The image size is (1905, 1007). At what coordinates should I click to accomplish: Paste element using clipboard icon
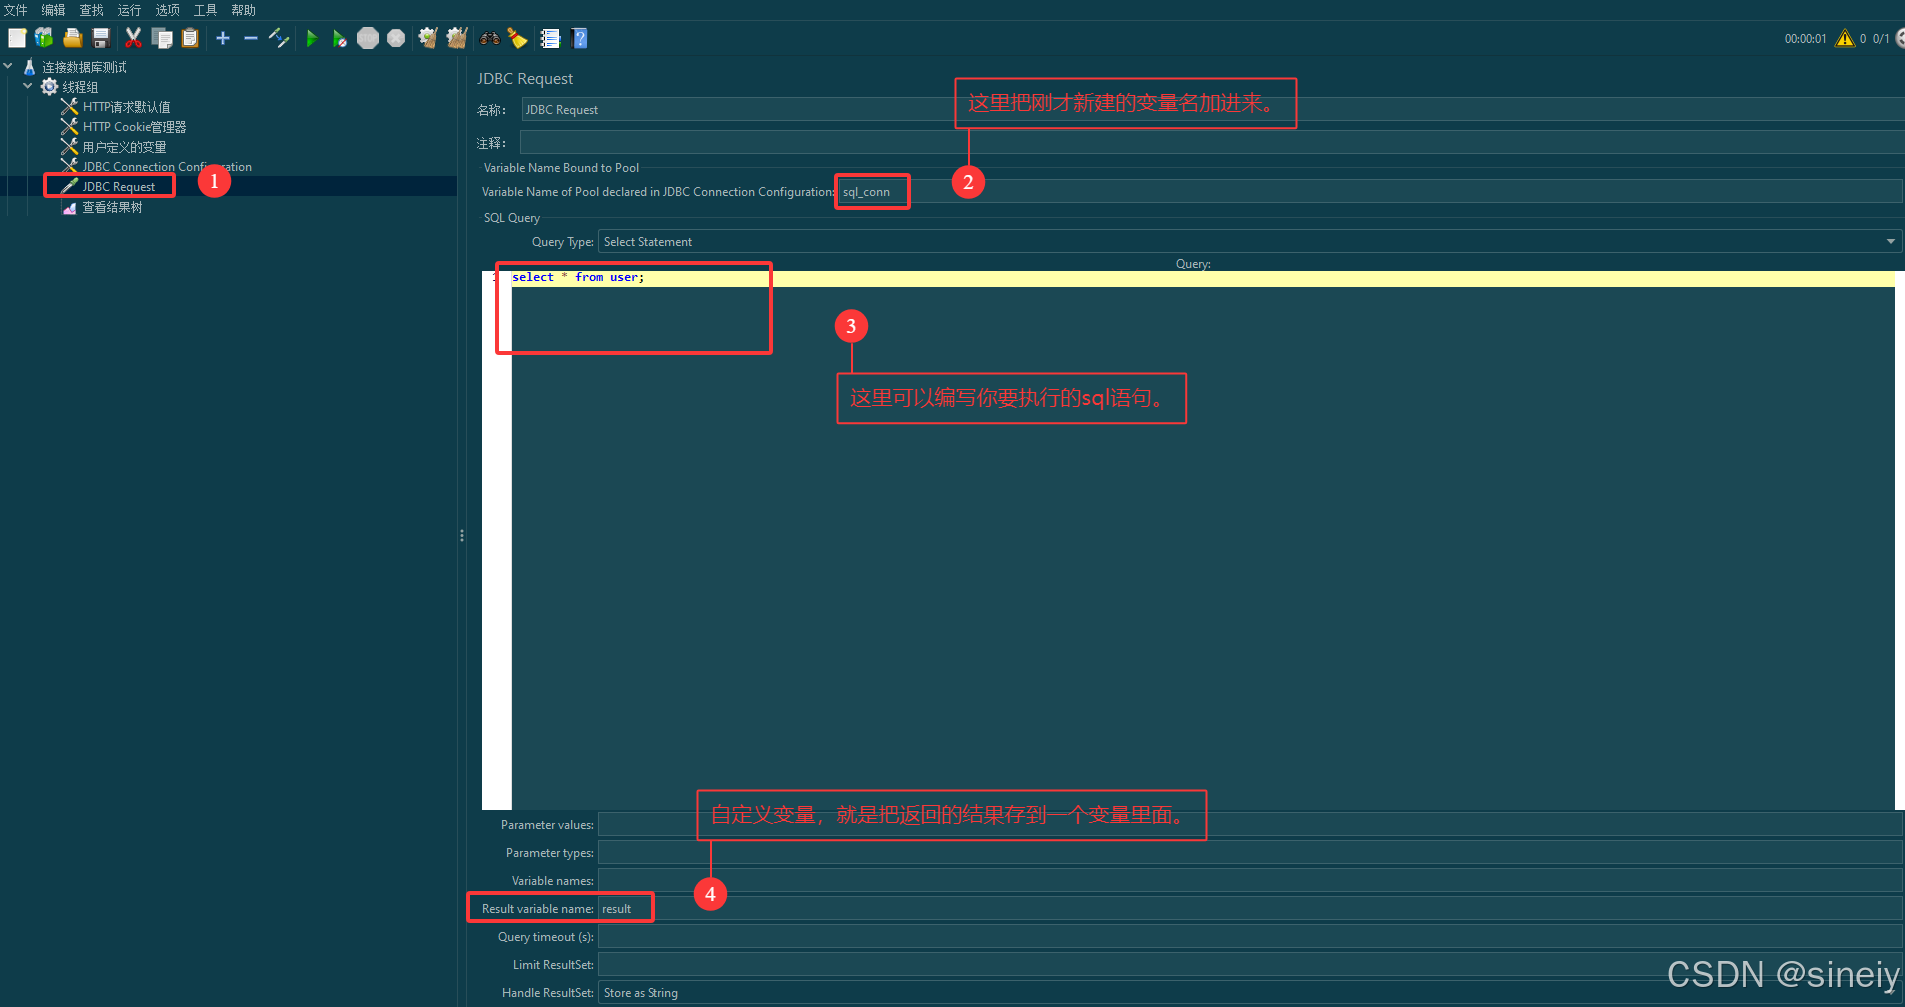[x=190, y=38]
